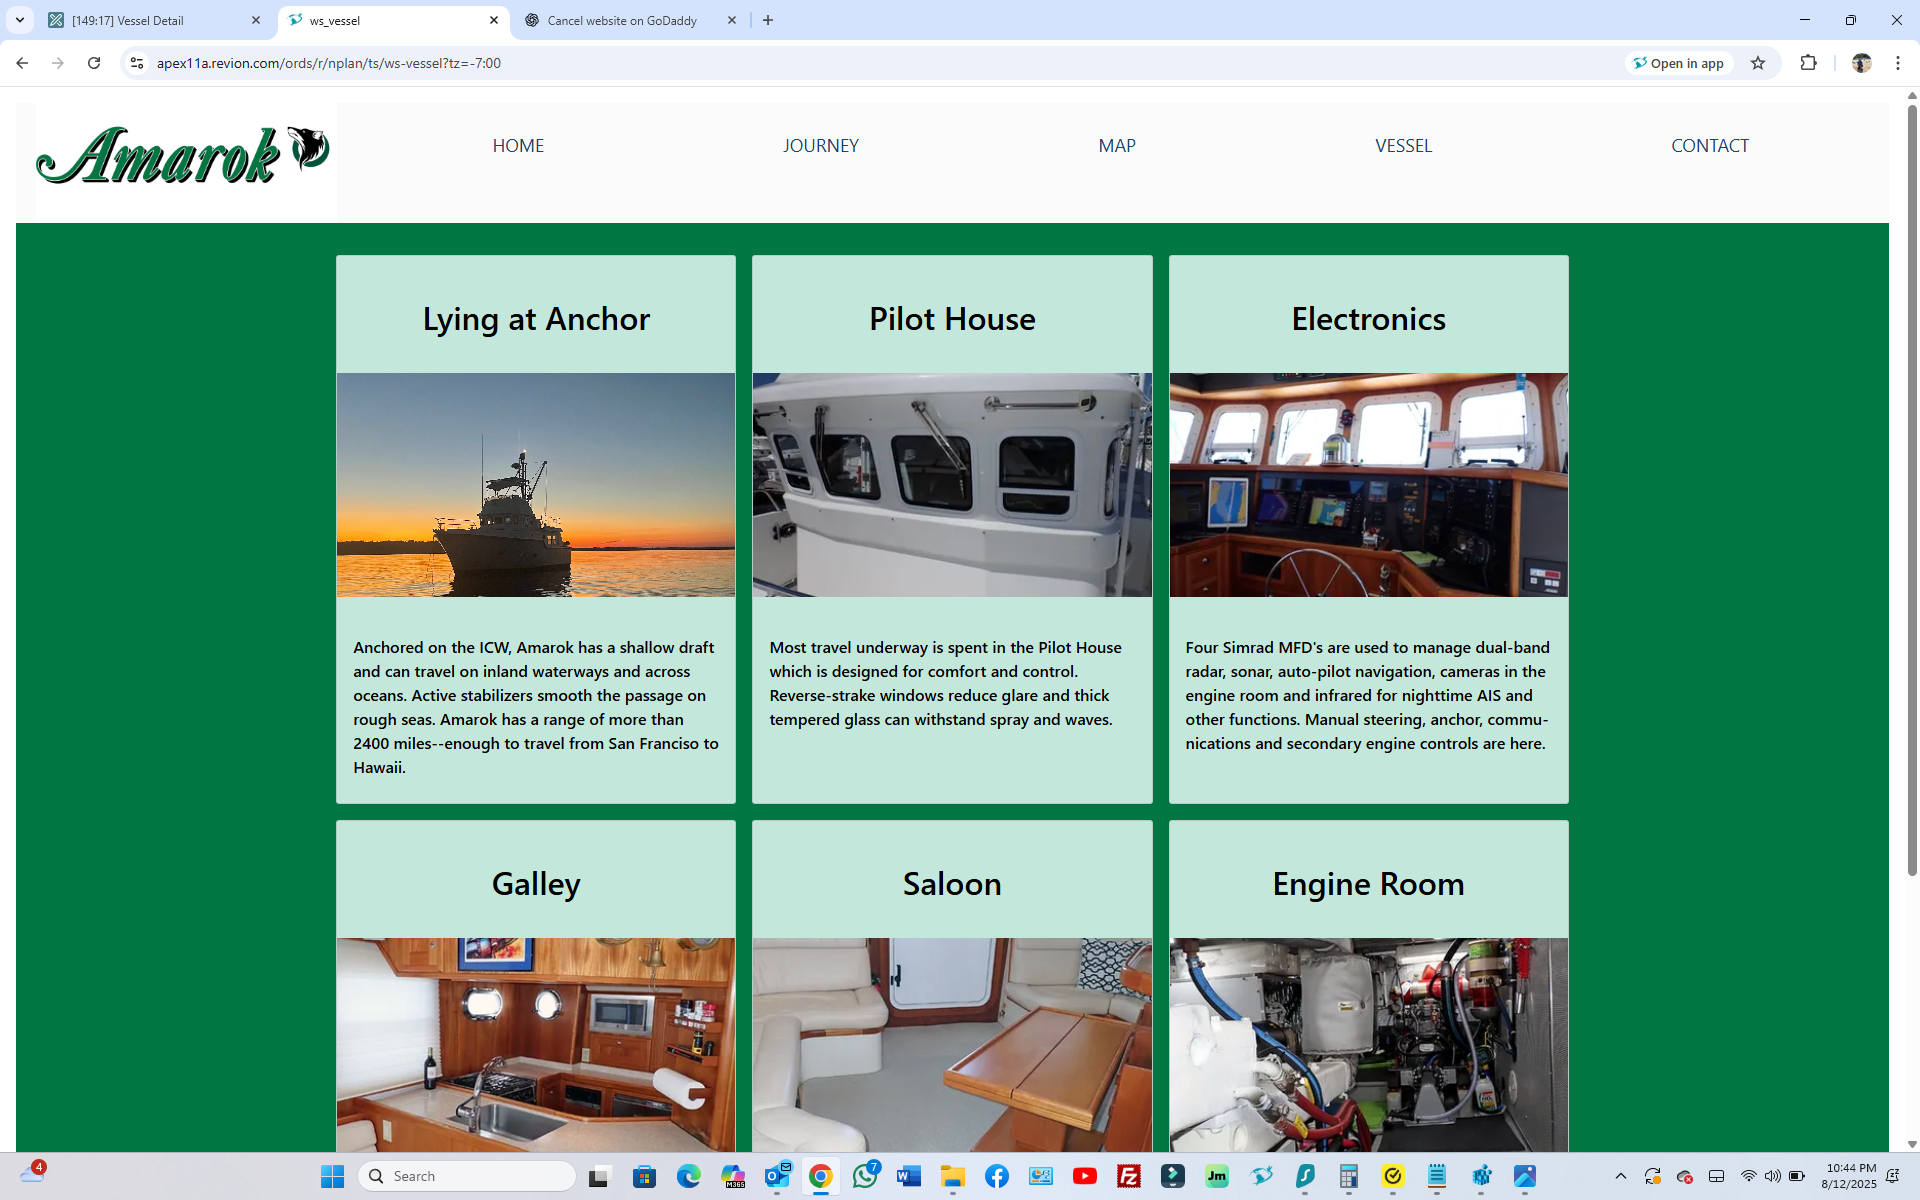Click the Lying at Anchor sunset photo
1920x1200 pixels.
(535, 485)
